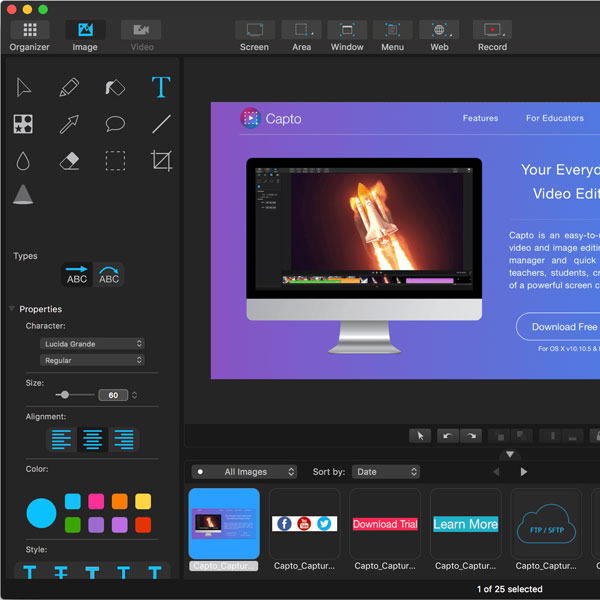600x600 pixels.
Task: Select the Highlighter marker tool
Action: (x=115, y=88)
